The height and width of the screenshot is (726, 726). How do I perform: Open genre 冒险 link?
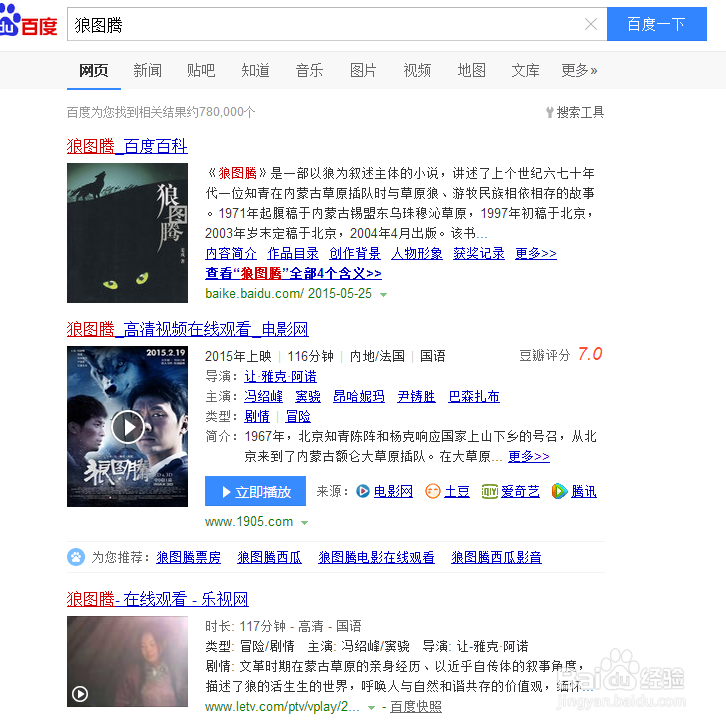coord(298,416)
